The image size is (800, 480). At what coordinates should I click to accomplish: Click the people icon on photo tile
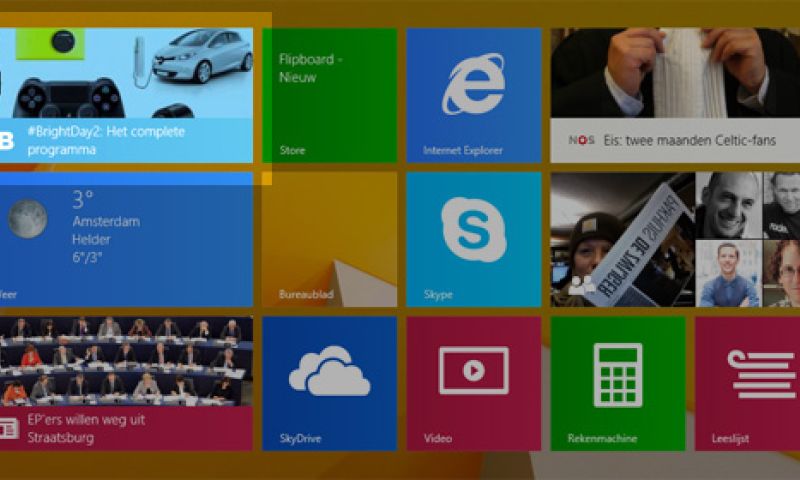(x=582, y=285)
